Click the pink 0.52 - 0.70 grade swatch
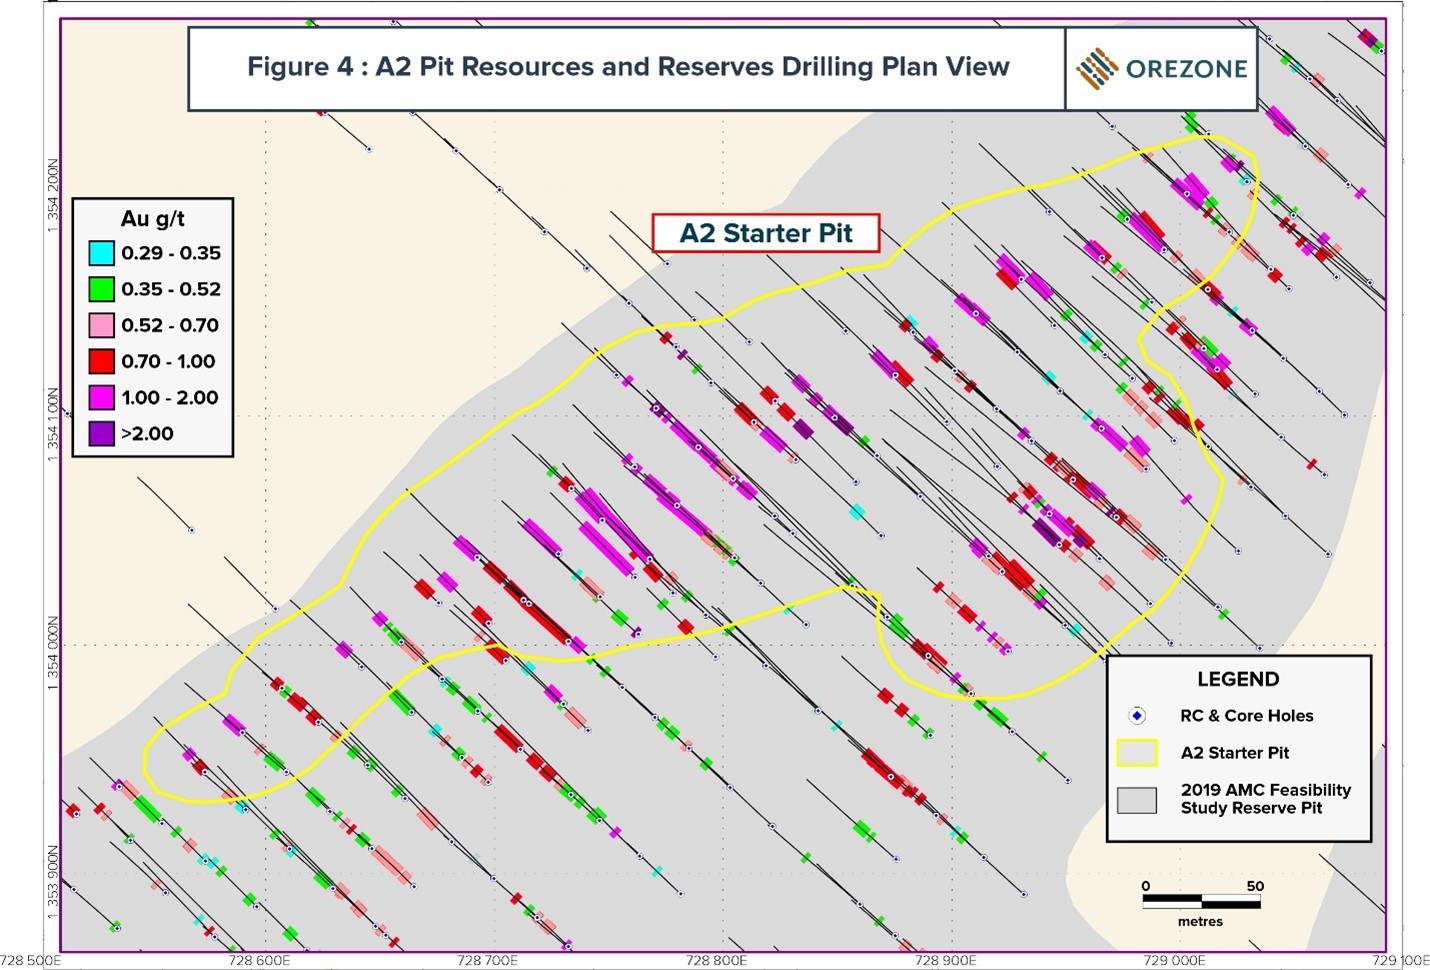The width and height of the screenshot is (1430, 970). [x=99, y=325]
